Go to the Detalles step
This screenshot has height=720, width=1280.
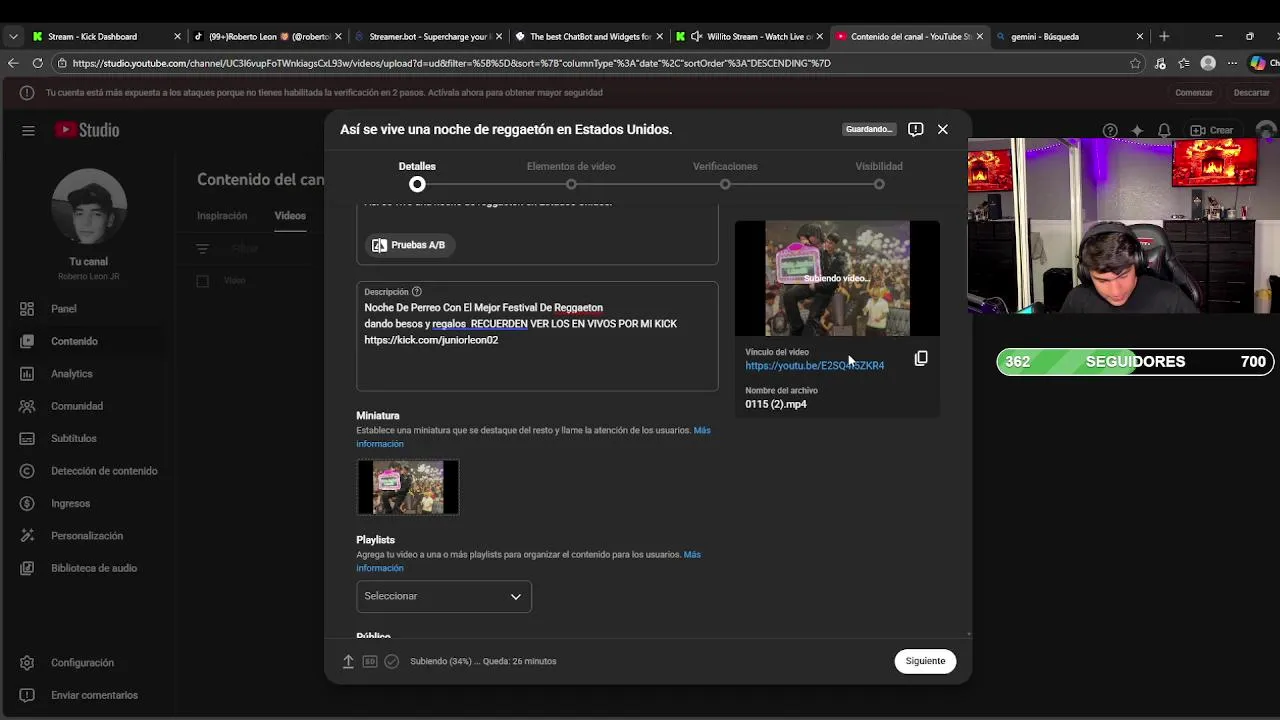pos(417,175)
